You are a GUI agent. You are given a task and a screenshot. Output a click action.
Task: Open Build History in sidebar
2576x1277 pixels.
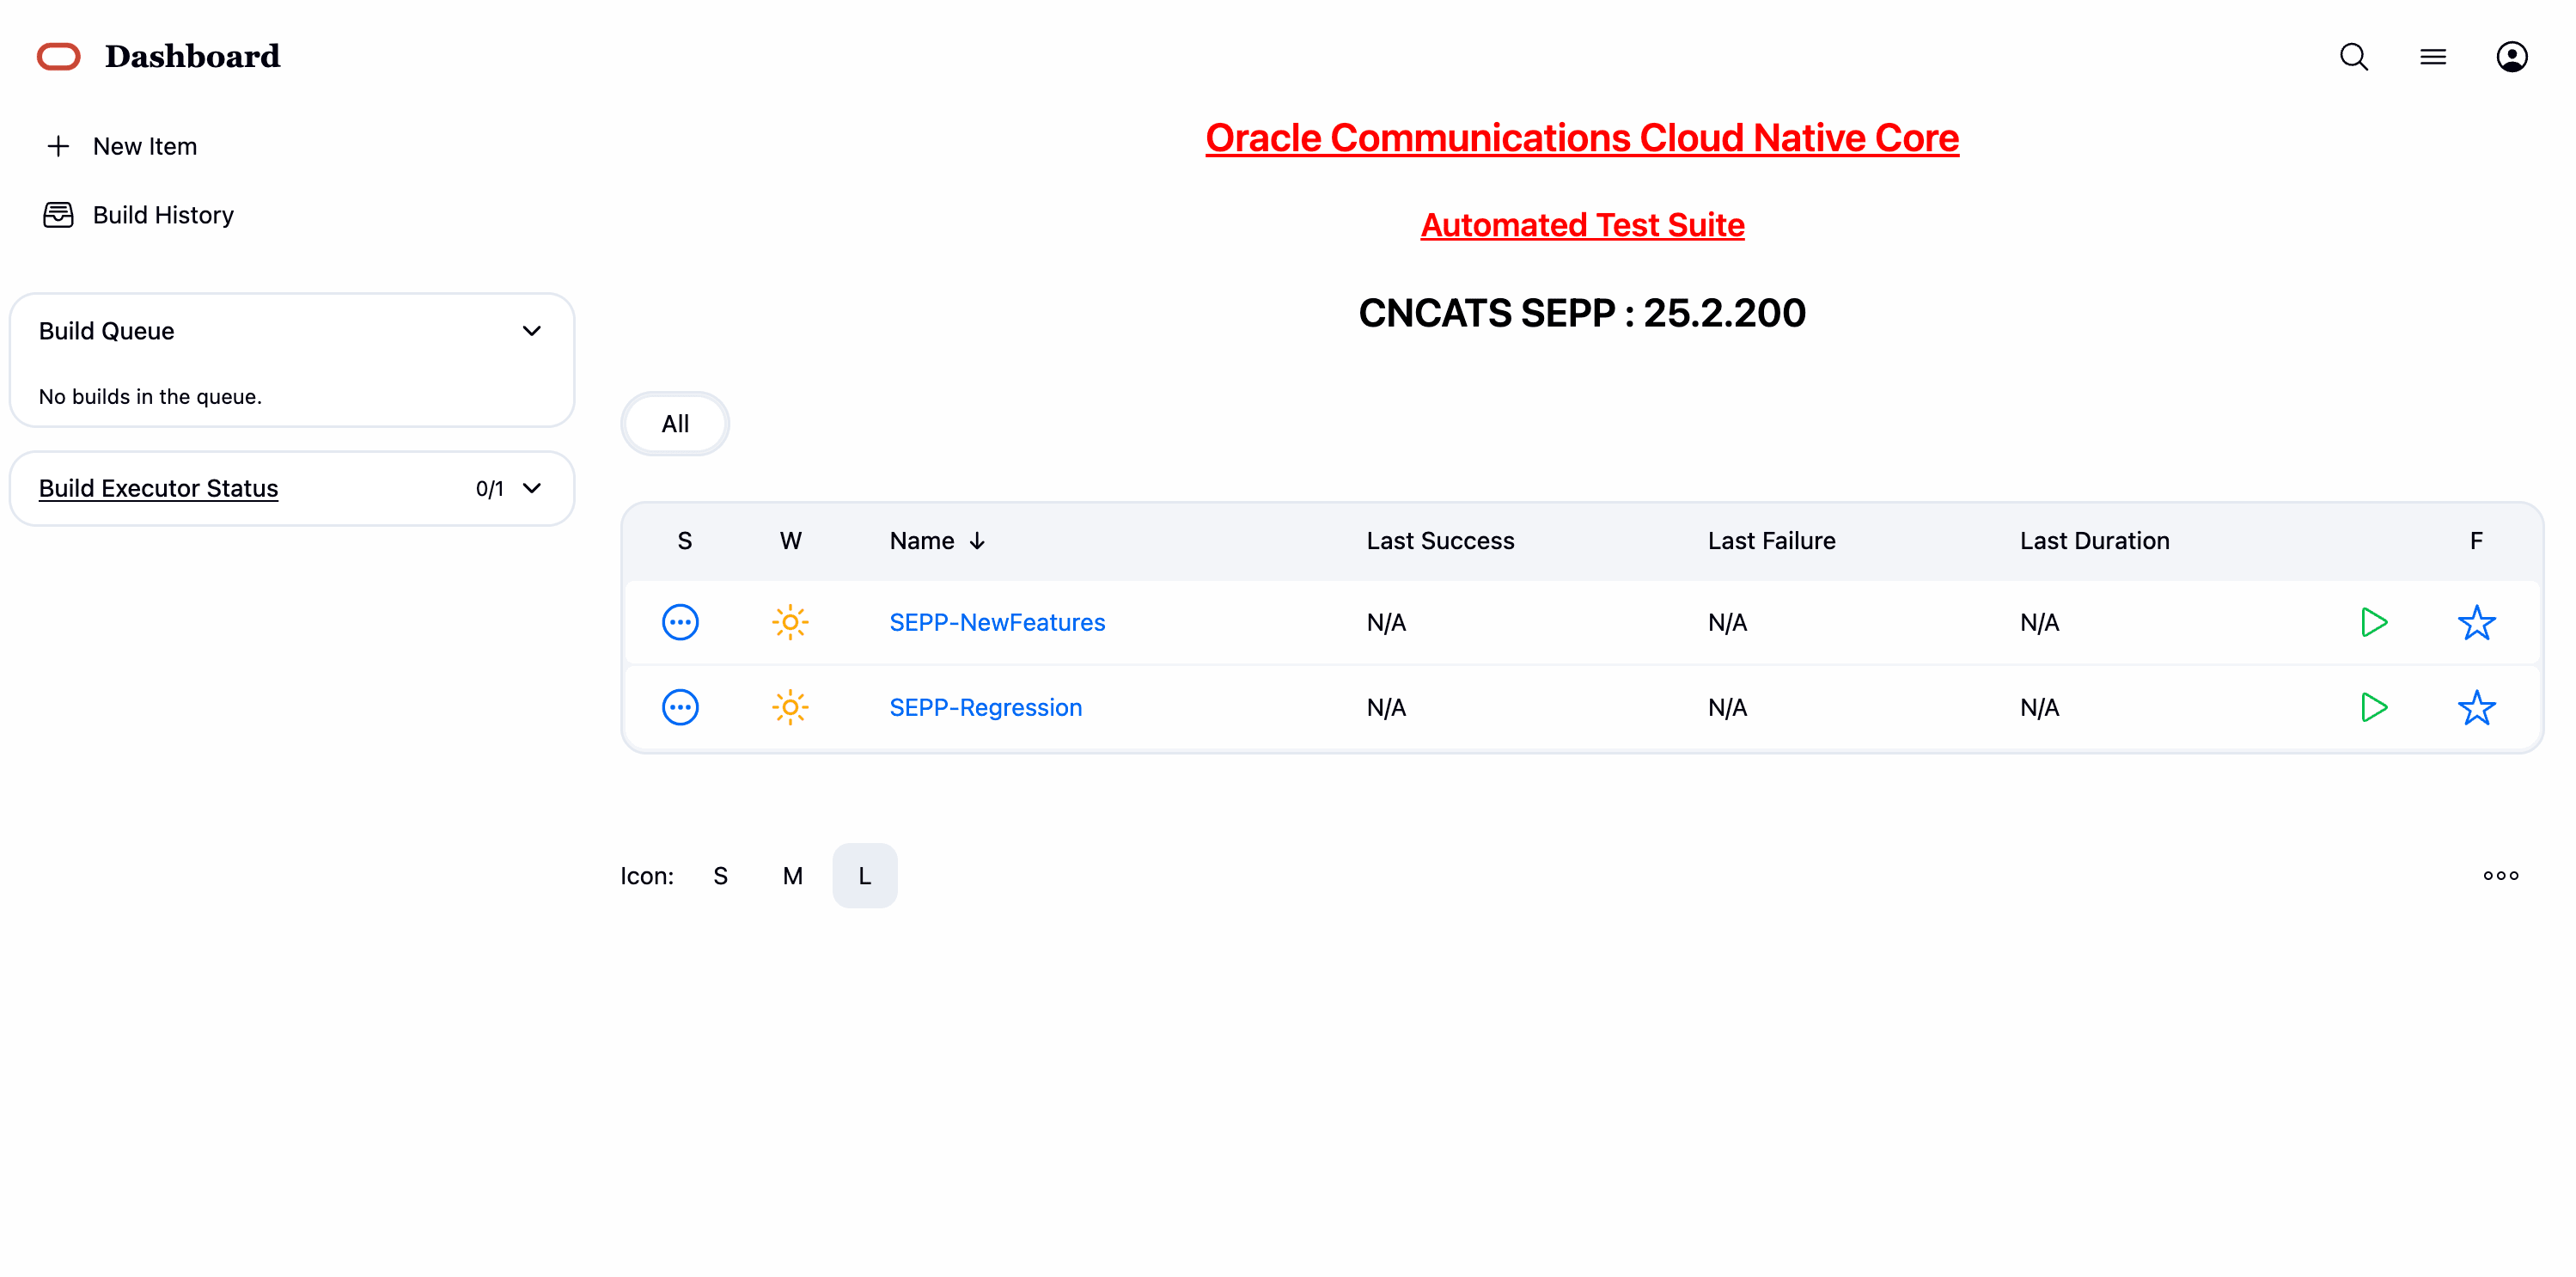tap(162, 215)
